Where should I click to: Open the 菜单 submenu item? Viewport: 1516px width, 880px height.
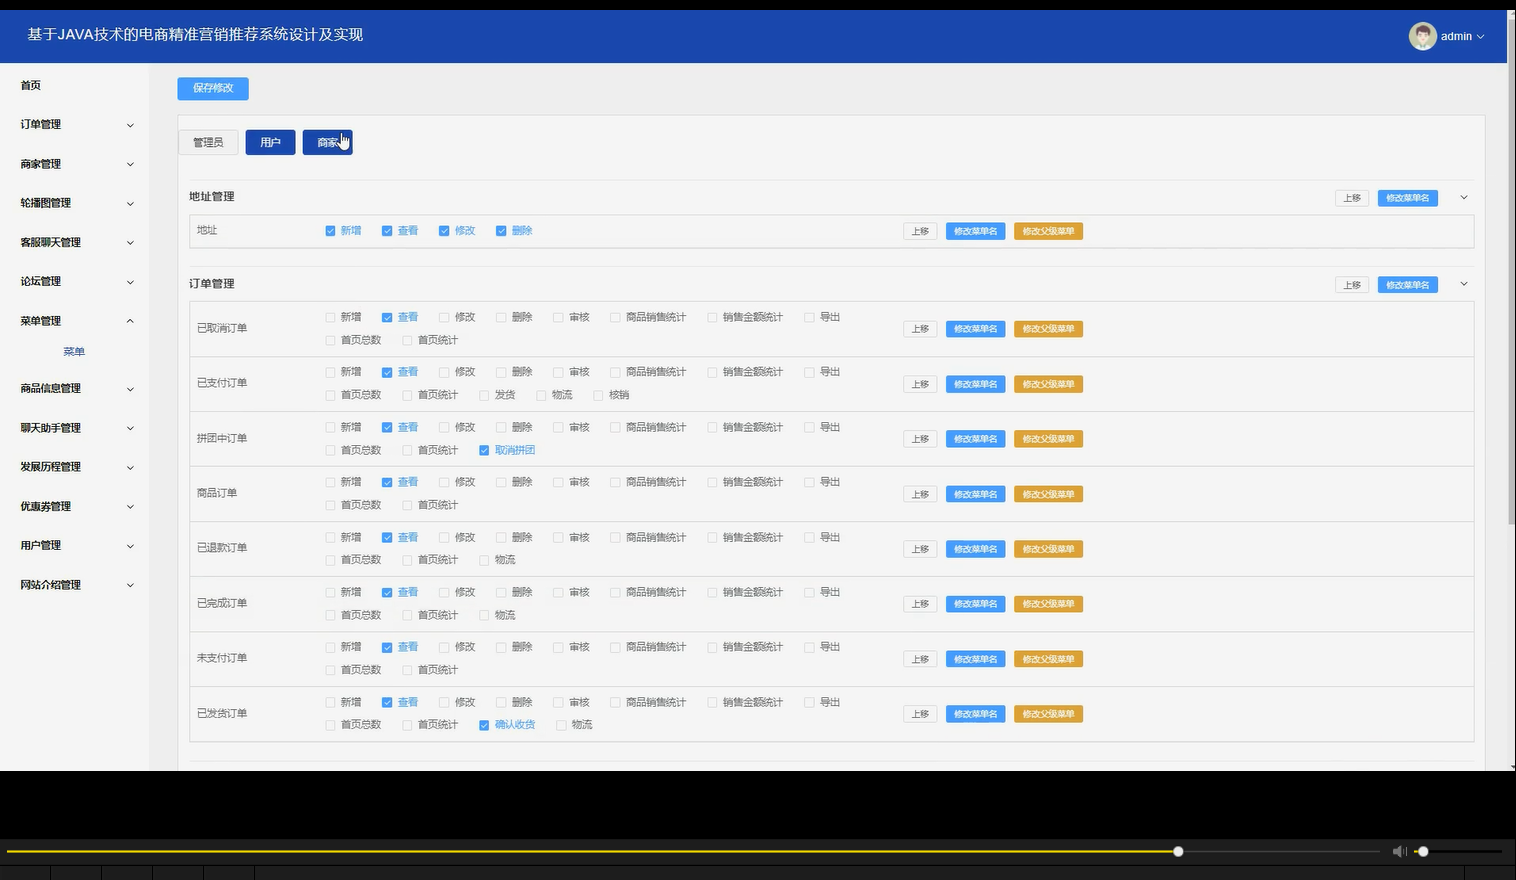pyautogui.click(x=74, y=352)
